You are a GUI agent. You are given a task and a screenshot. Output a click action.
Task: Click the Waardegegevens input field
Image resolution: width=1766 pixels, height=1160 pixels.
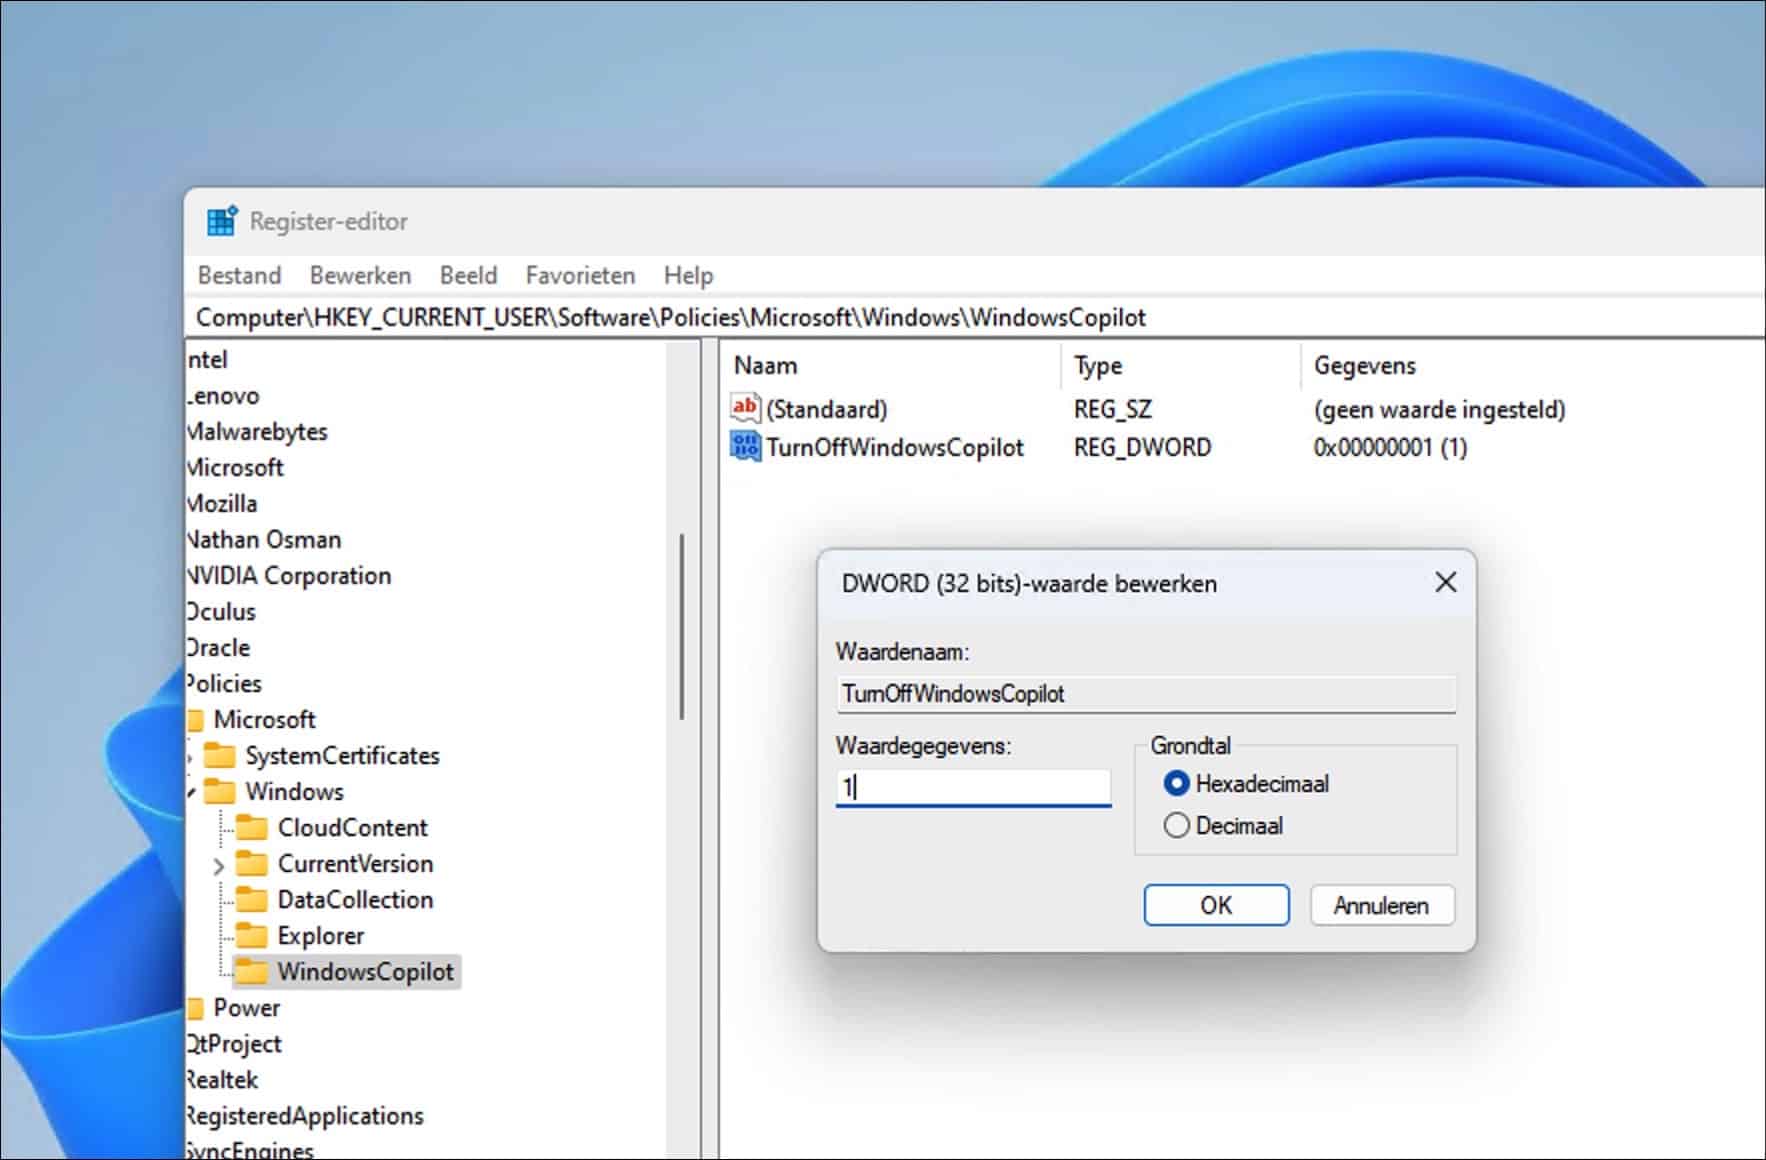point(973,786)
